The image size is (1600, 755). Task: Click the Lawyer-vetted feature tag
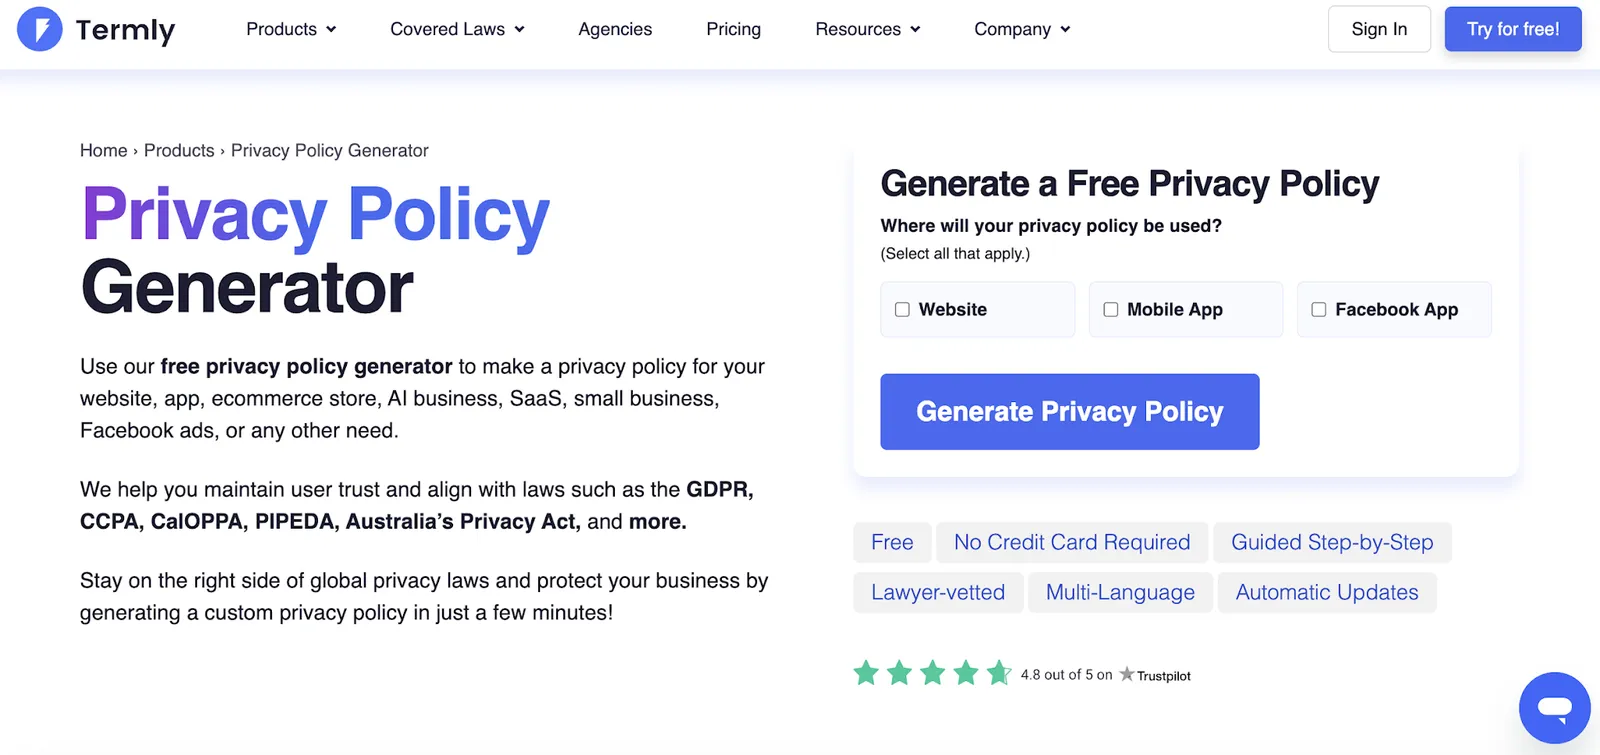[x=938, y=592]
